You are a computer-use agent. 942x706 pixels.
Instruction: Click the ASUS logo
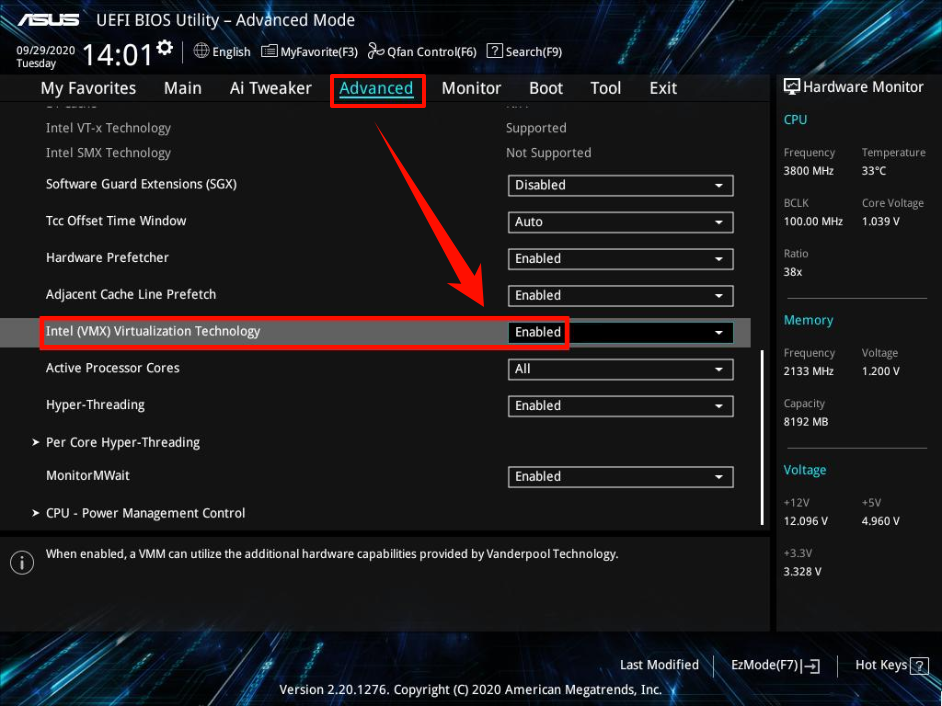[x=48, y=20]
